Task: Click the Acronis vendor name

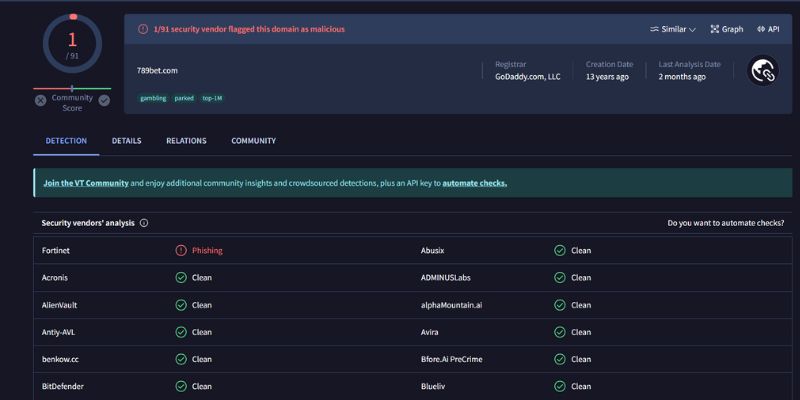Action: (x=55, y=278)
